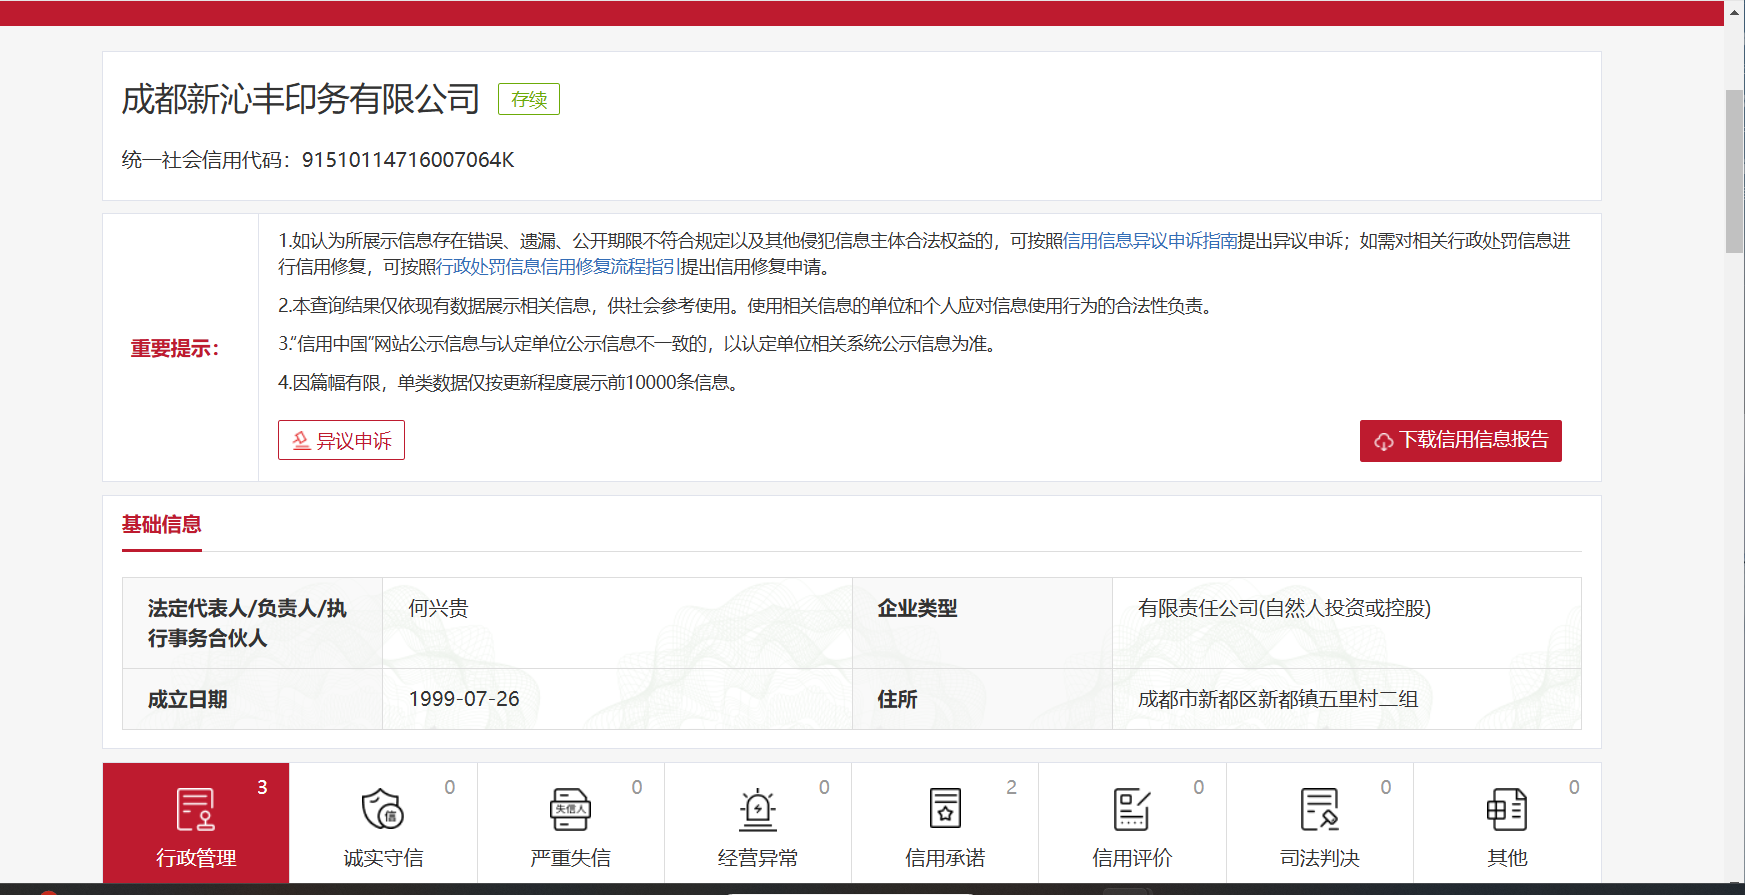Open the 信用承诺 document icon
The height and width of the screenshot is (895, 1745).
coord(944,810)
